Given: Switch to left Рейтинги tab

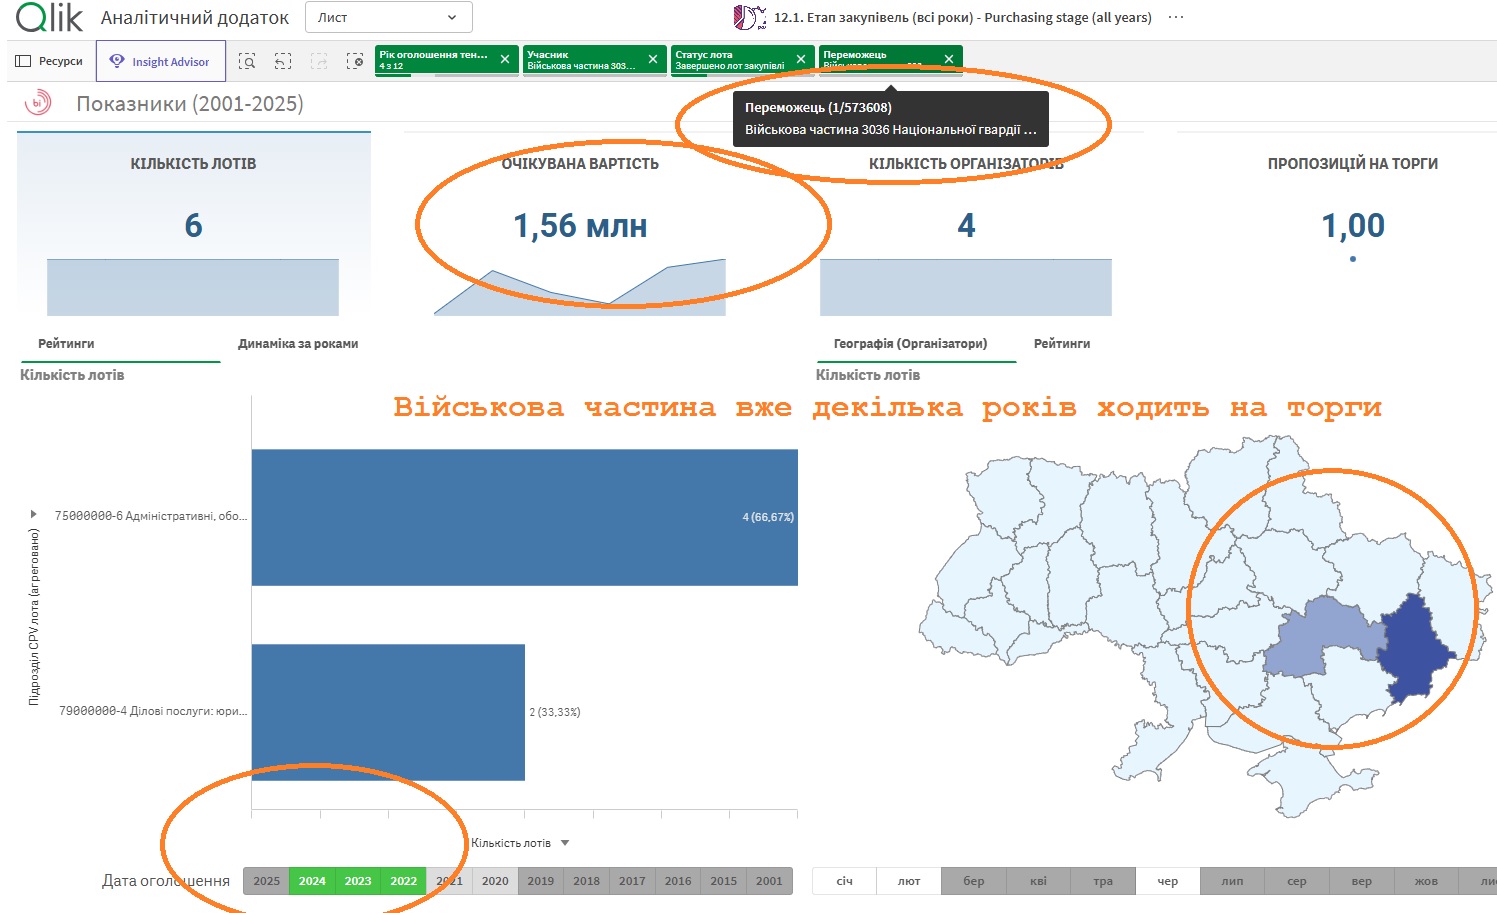Looking at the screenshot, I should point(66,343).
